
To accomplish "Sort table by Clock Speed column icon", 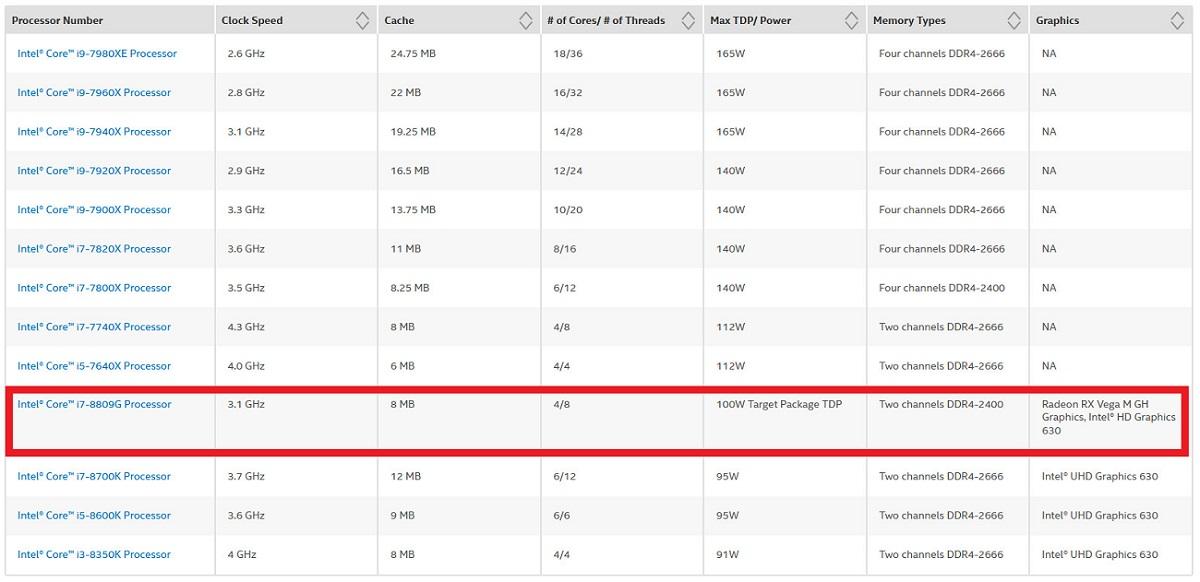I will 362,20.
